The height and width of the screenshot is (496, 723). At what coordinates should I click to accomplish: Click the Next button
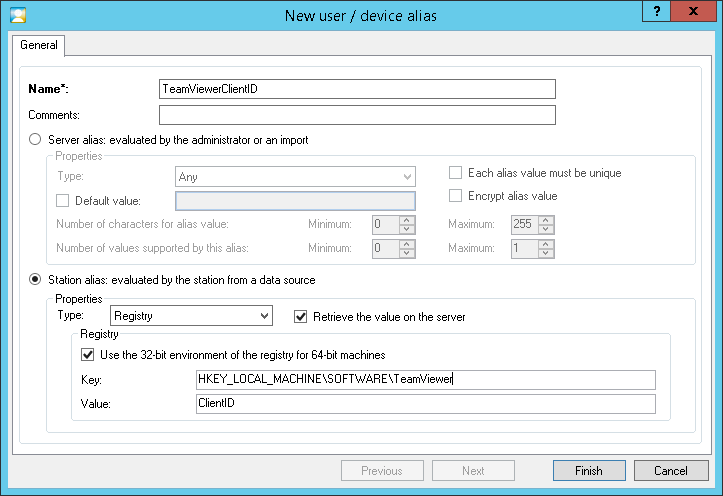click(x=473, y=471)
